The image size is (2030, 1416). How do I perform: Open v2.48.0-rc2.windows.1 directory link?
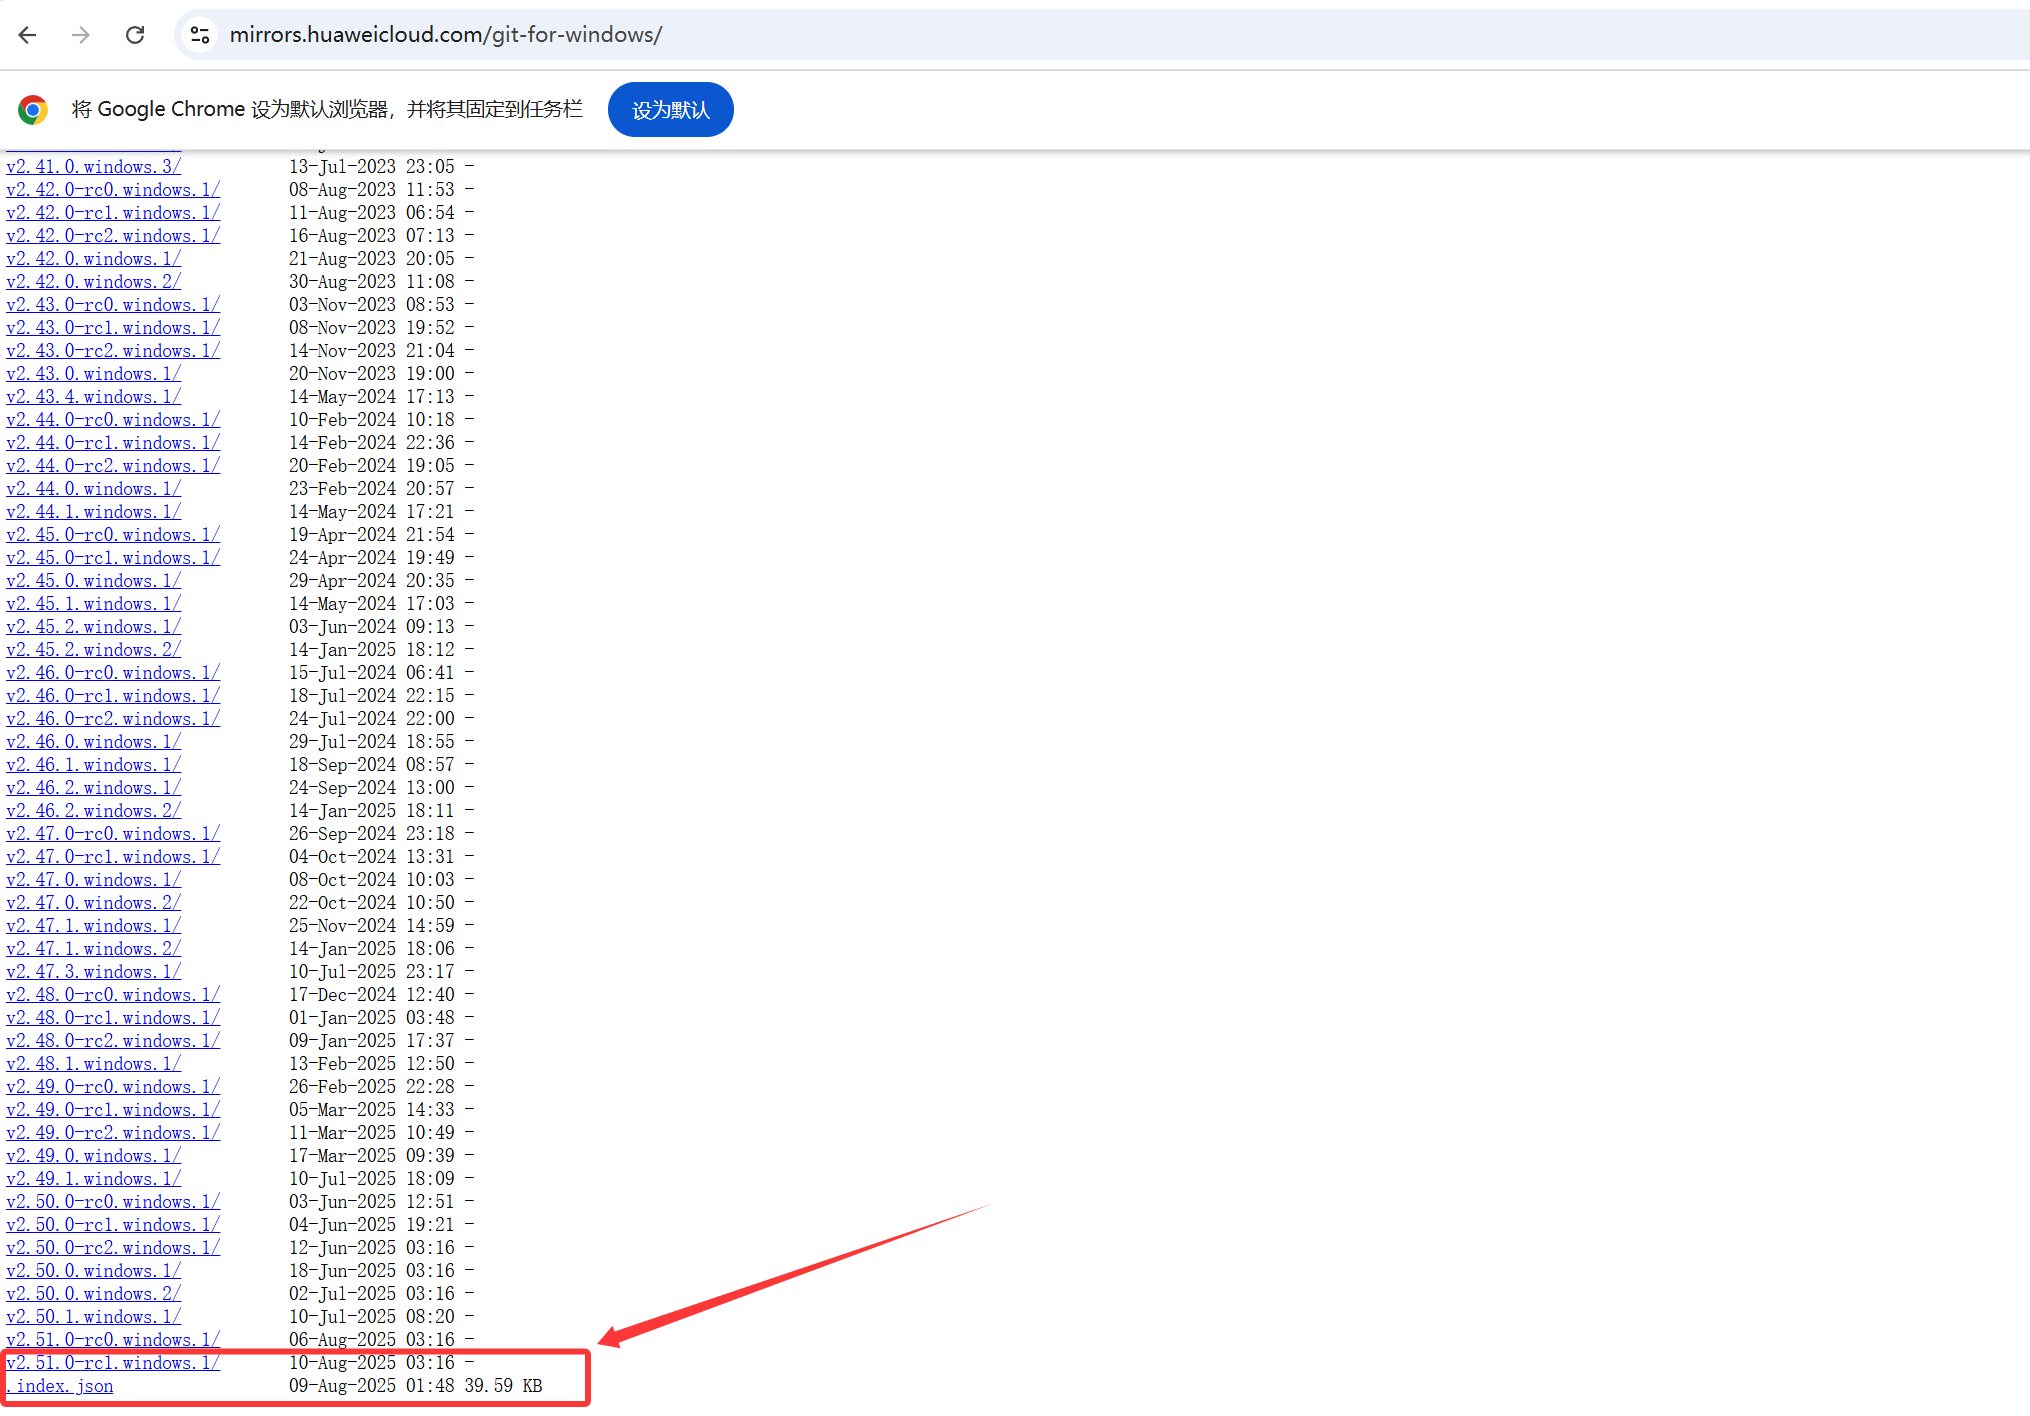pyautogui.click(x=113, y=1040)
